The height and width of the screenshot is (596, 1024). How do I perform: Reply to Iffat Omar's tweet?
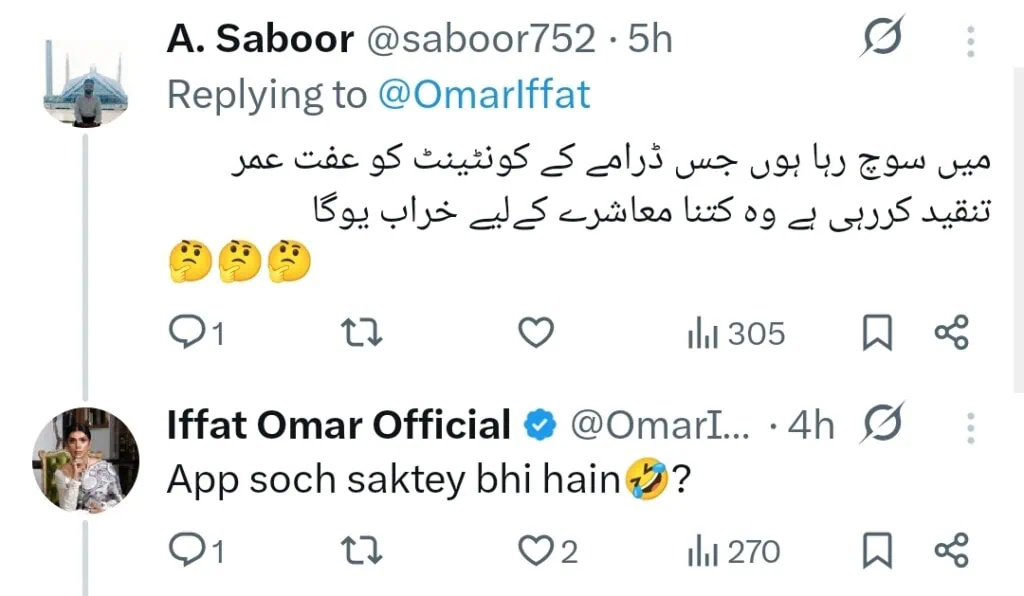pos(184,551)
